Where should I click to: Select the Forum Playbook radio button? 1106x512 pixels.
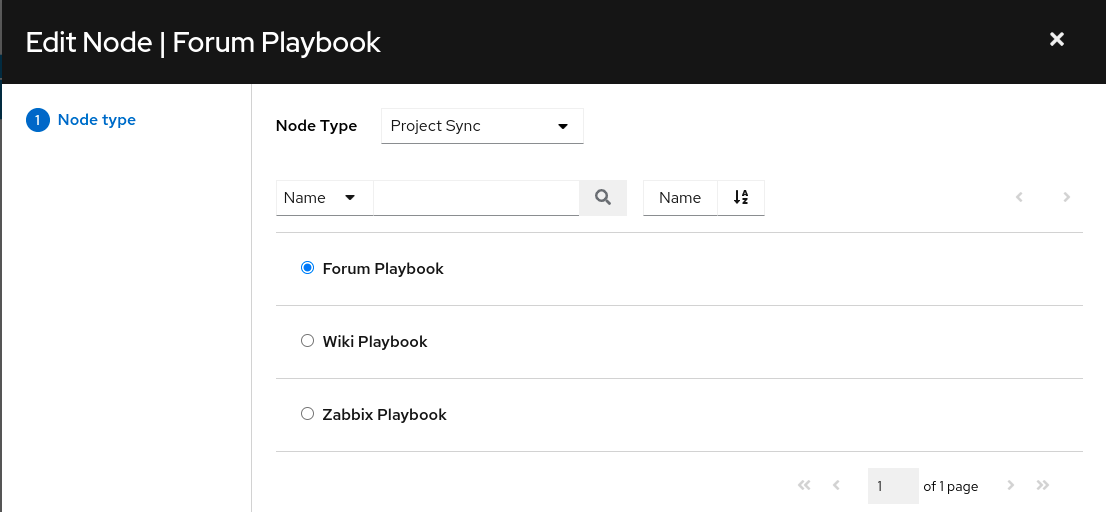pos(308,268)
